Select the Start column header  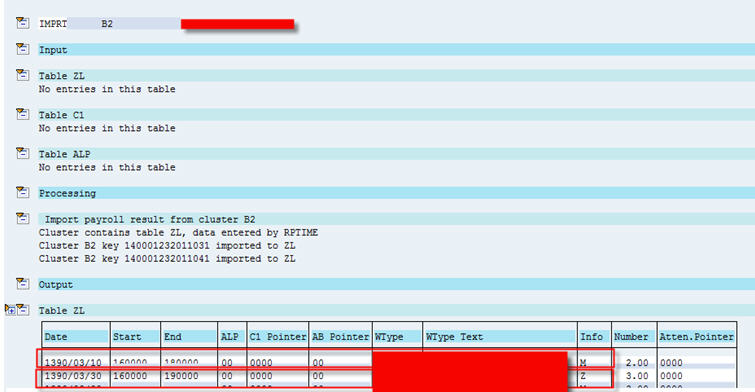pos(135,337)
